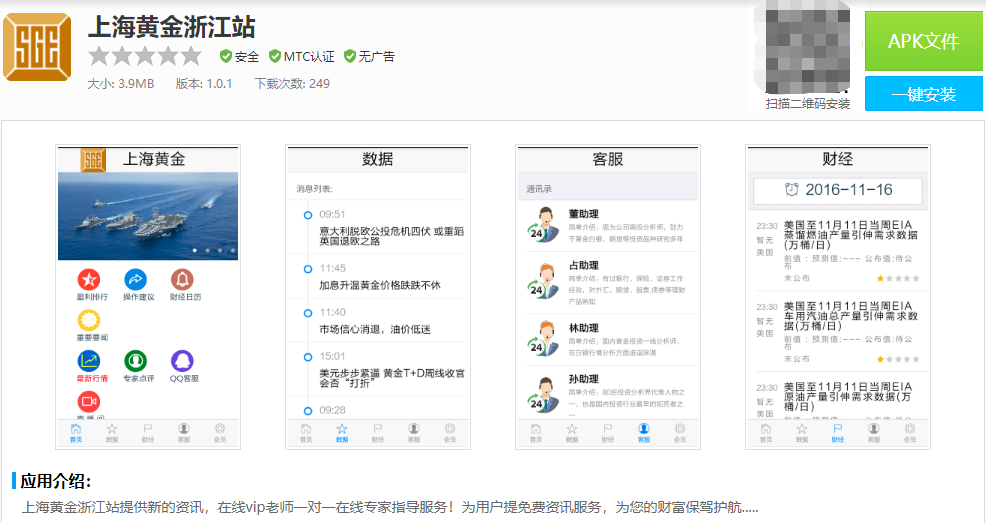This screenshot has height=523, width=986.
Task: Select 董助理 customer service avatar
Action: pyautogui.click(x=543, y=225)
